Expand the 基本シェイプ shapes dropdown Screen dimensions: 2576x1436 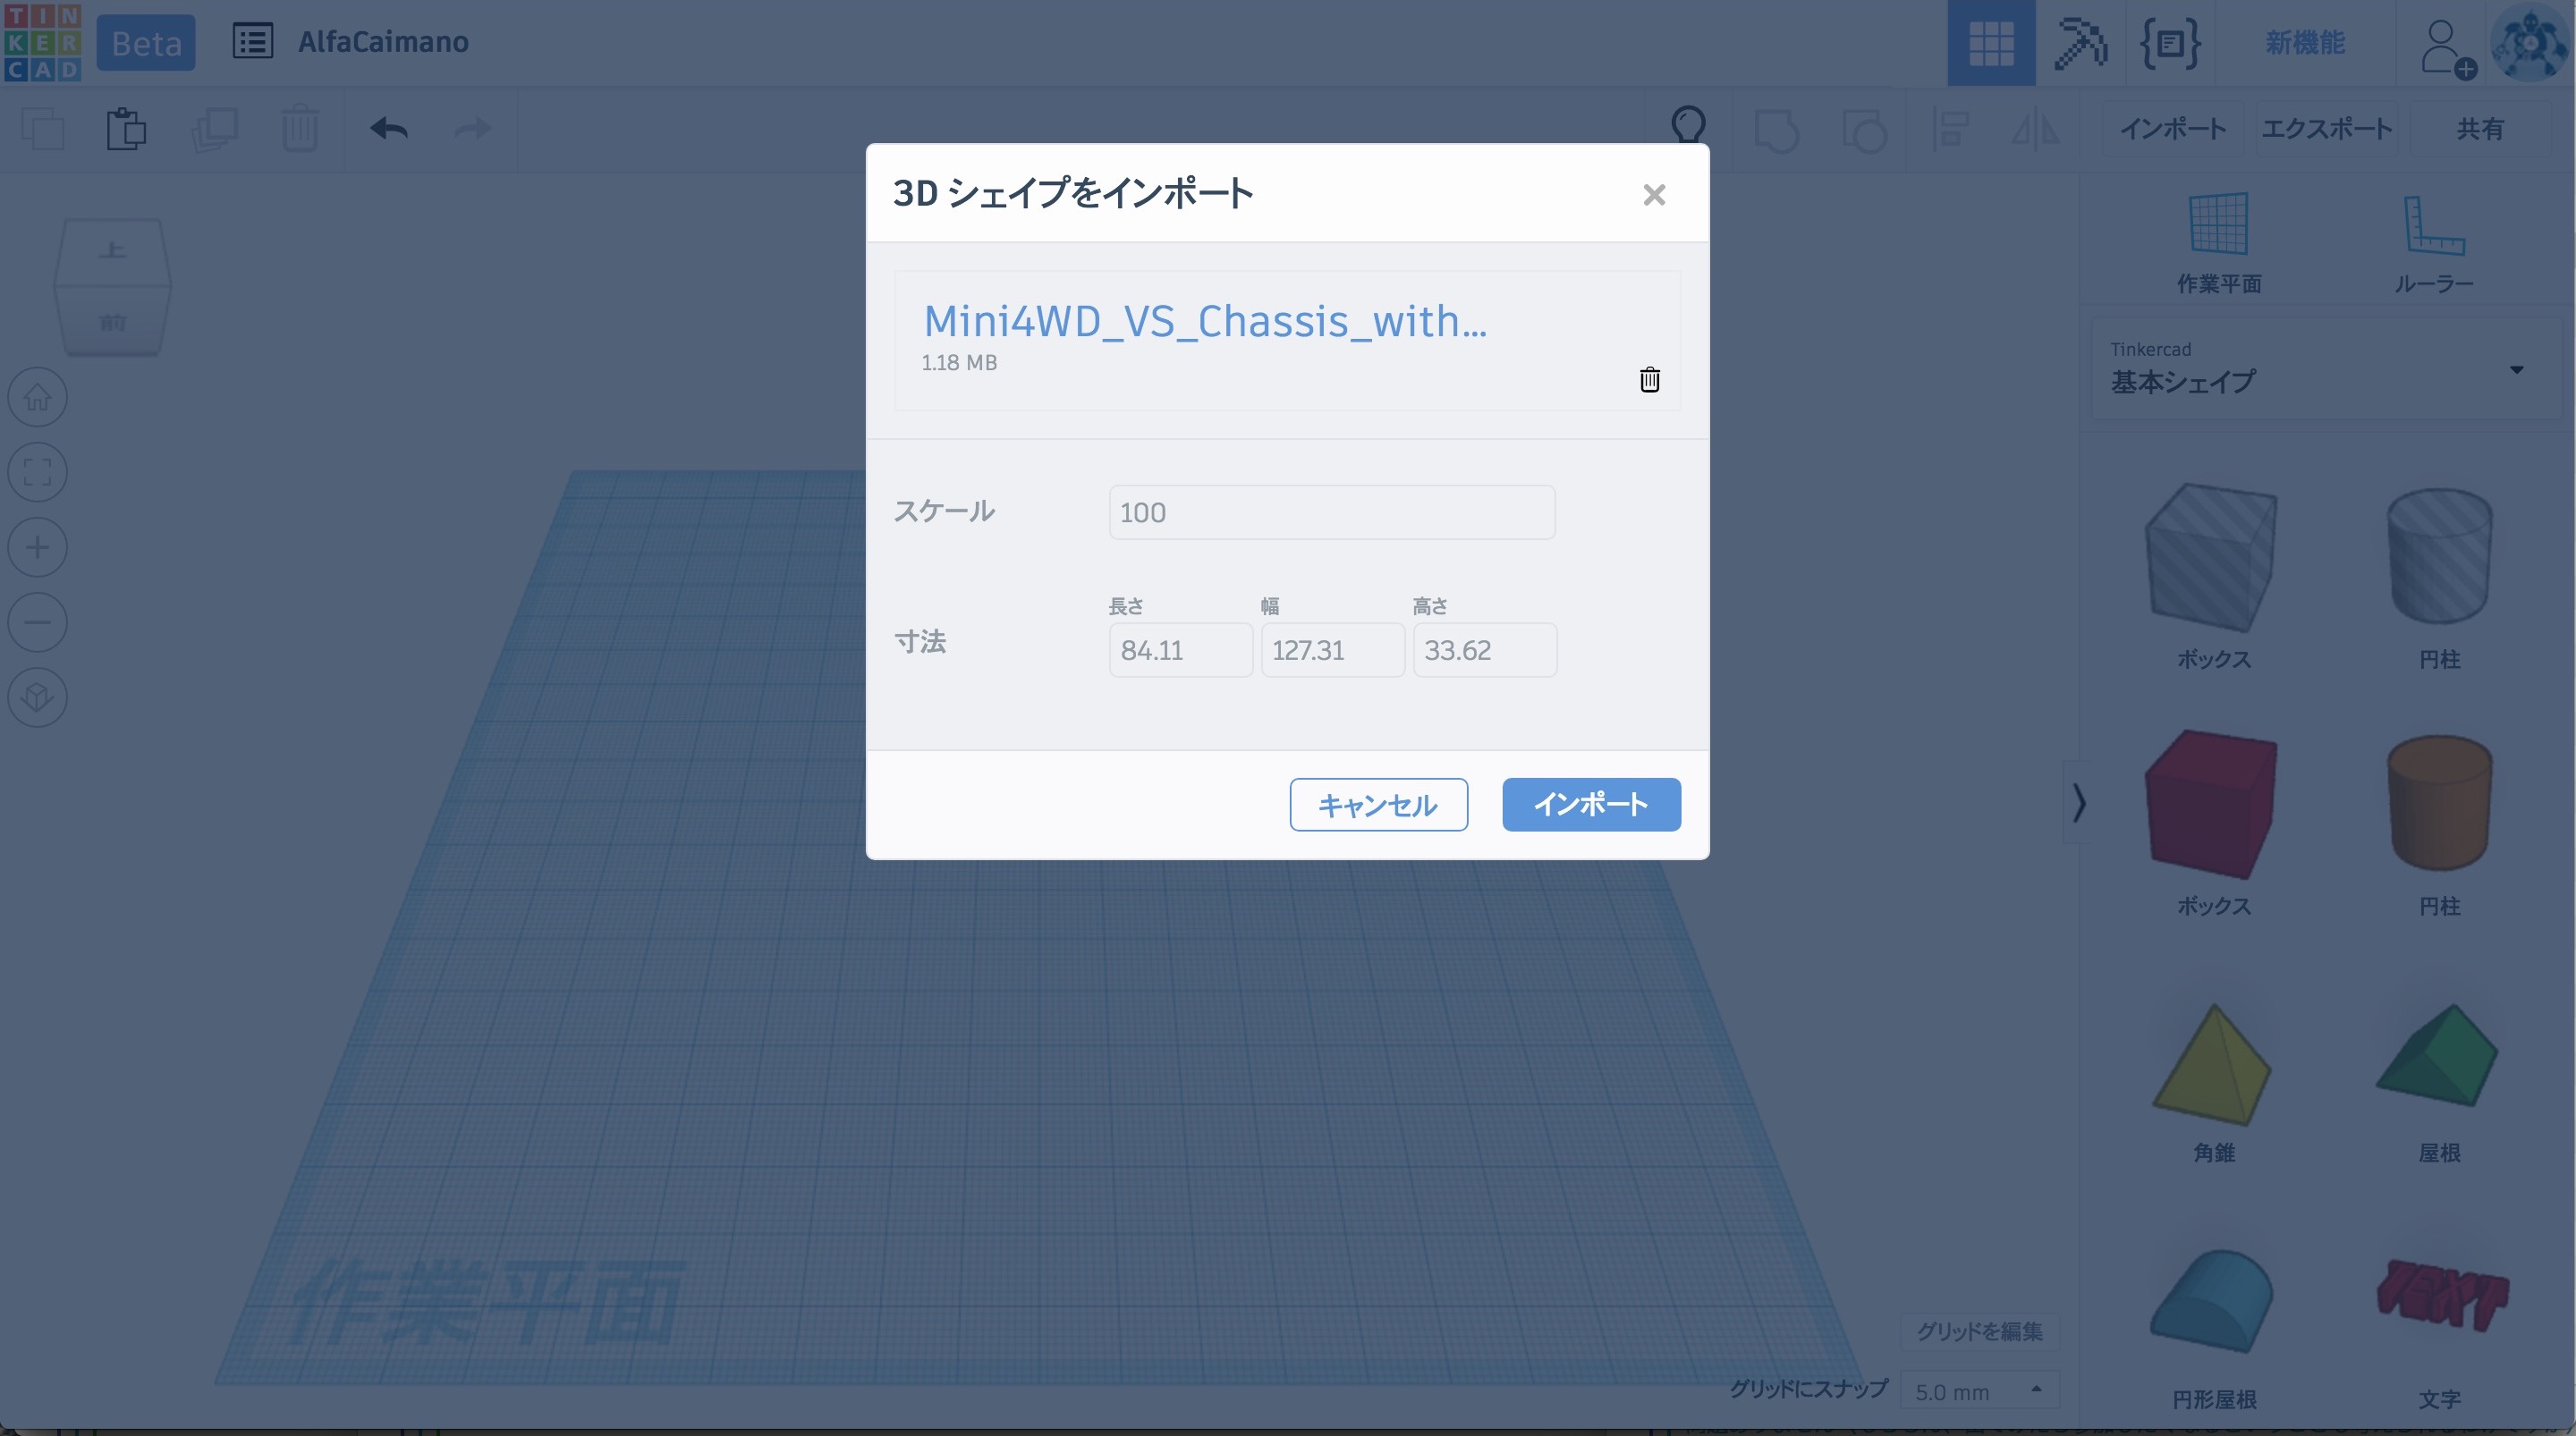click(2516, 370)
